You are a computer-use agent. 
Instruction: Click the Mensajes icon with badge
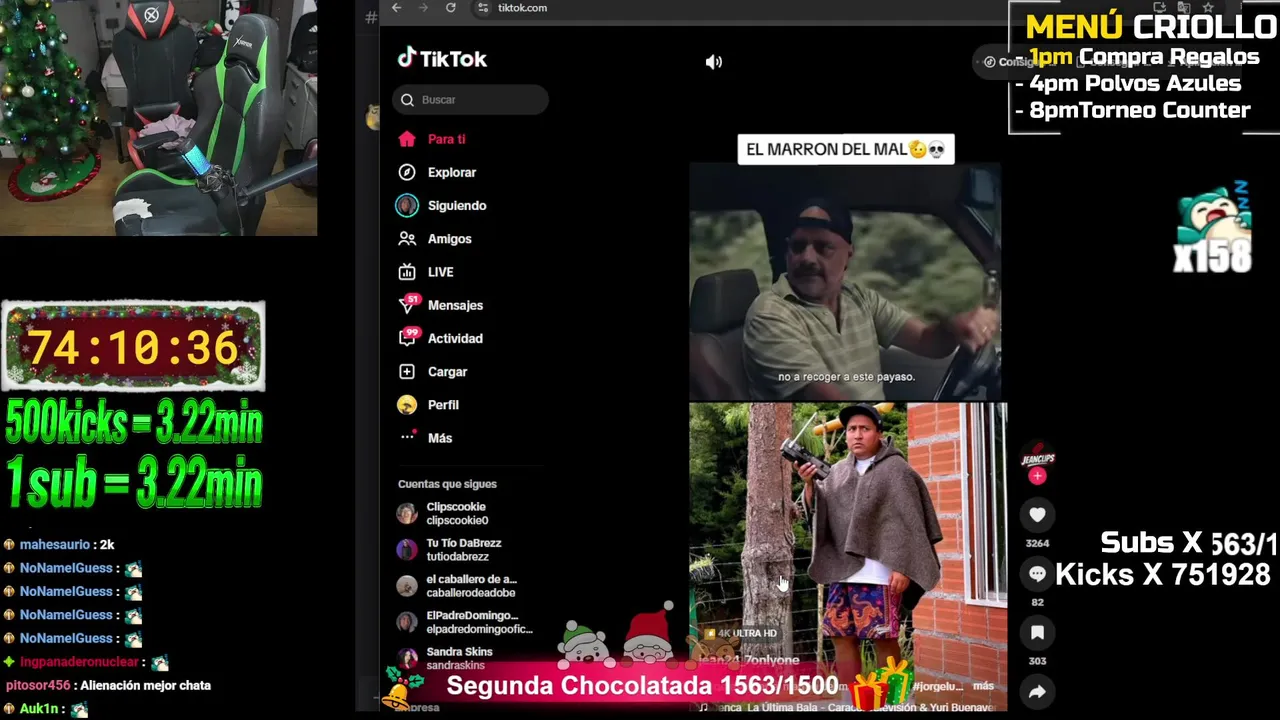[x=407, y=304]
